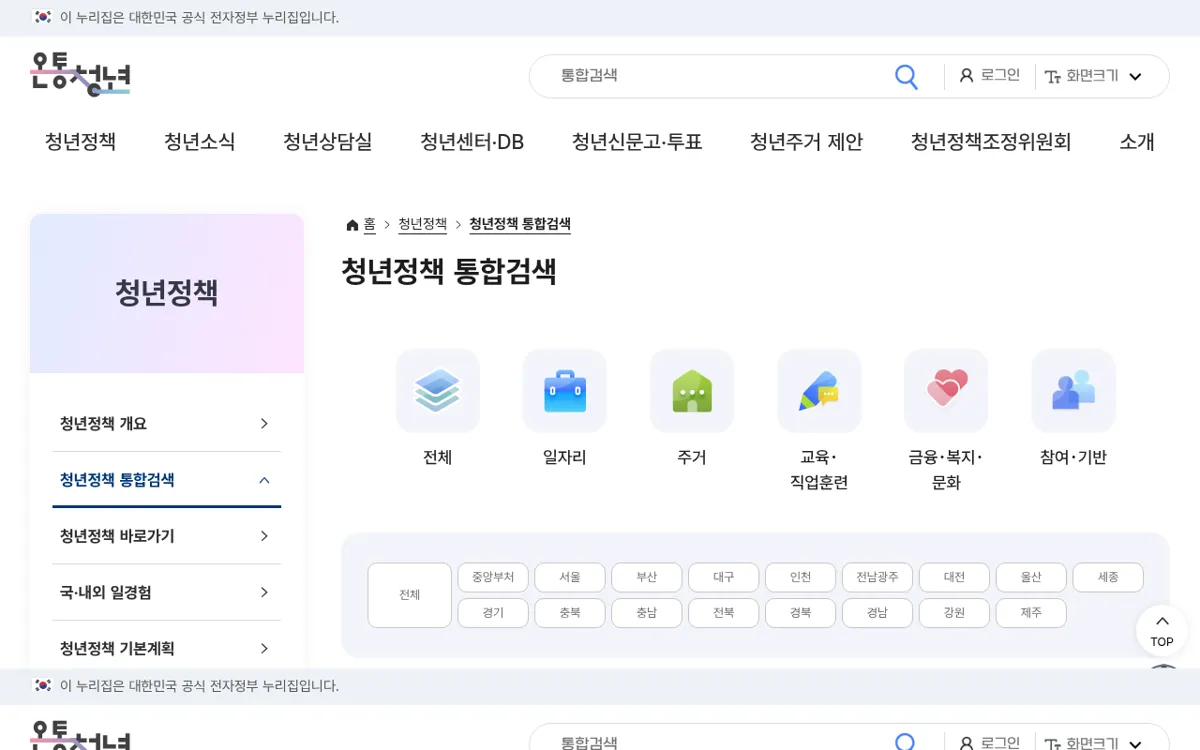Expand the 국·내외 일경험 sidebar item
Viewport: 1200px width, 750px height.
tap(166, 592)
